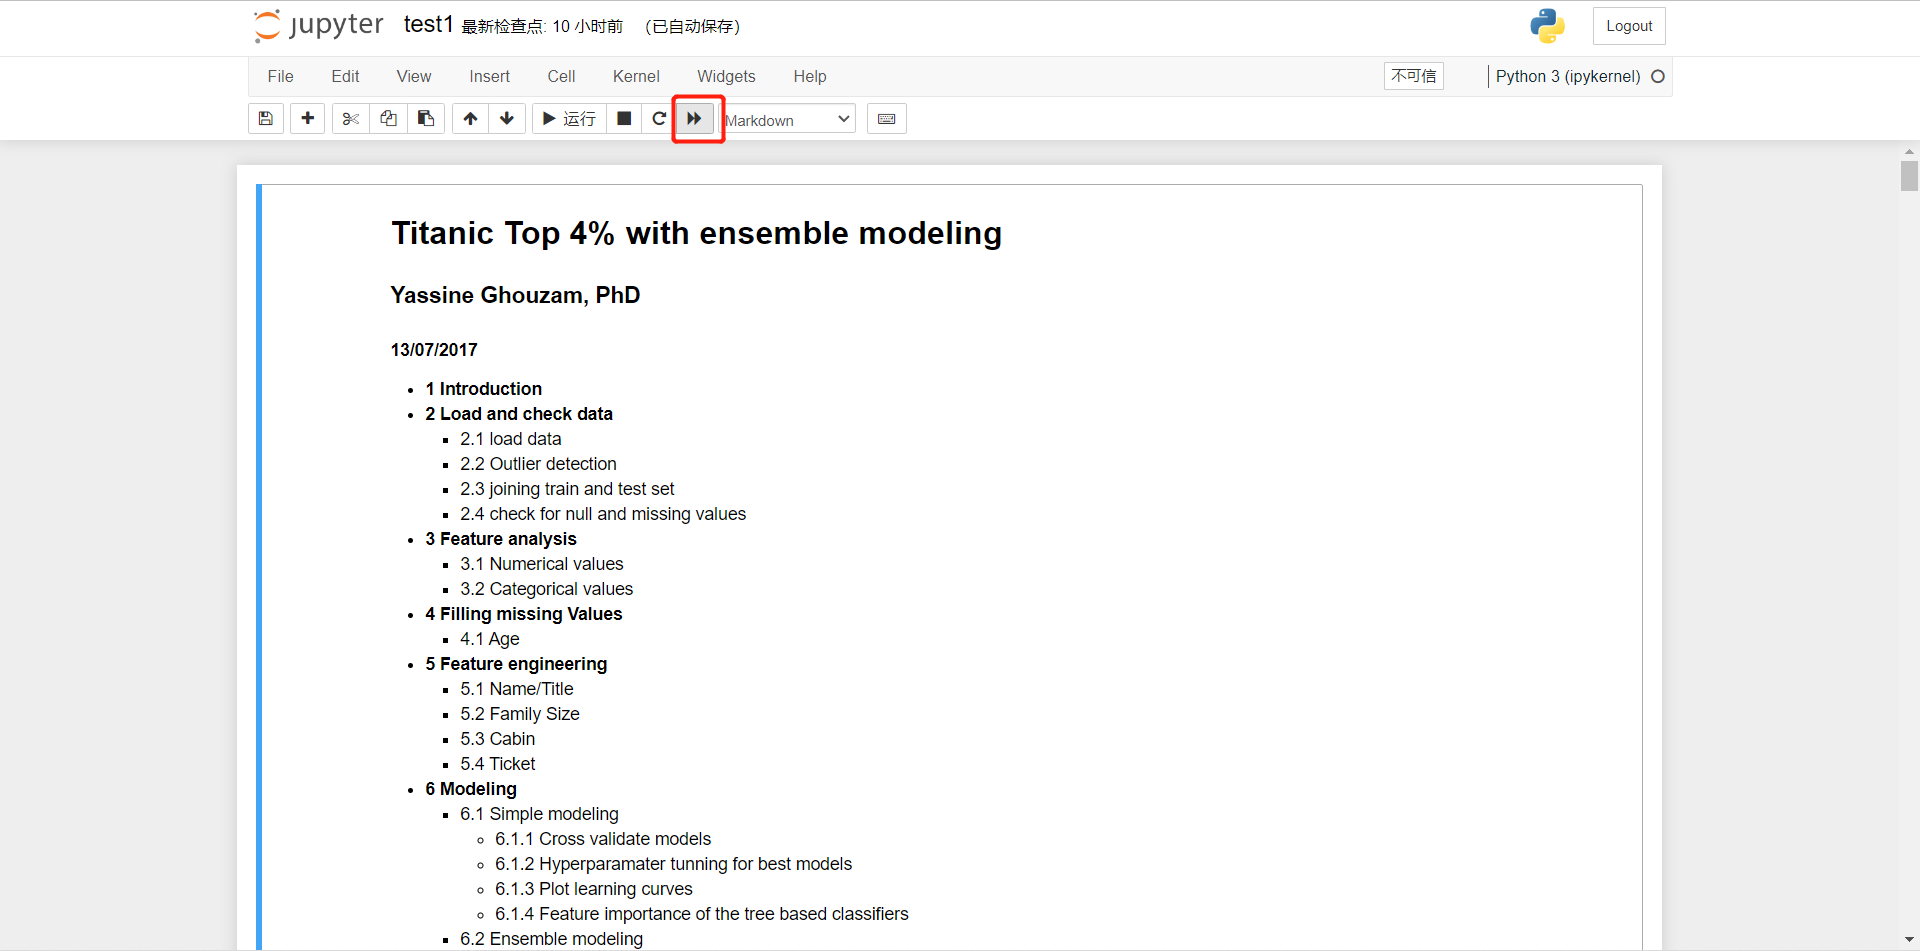Click the scrollbar down arrow
1920x951 pixels.
1910,941
